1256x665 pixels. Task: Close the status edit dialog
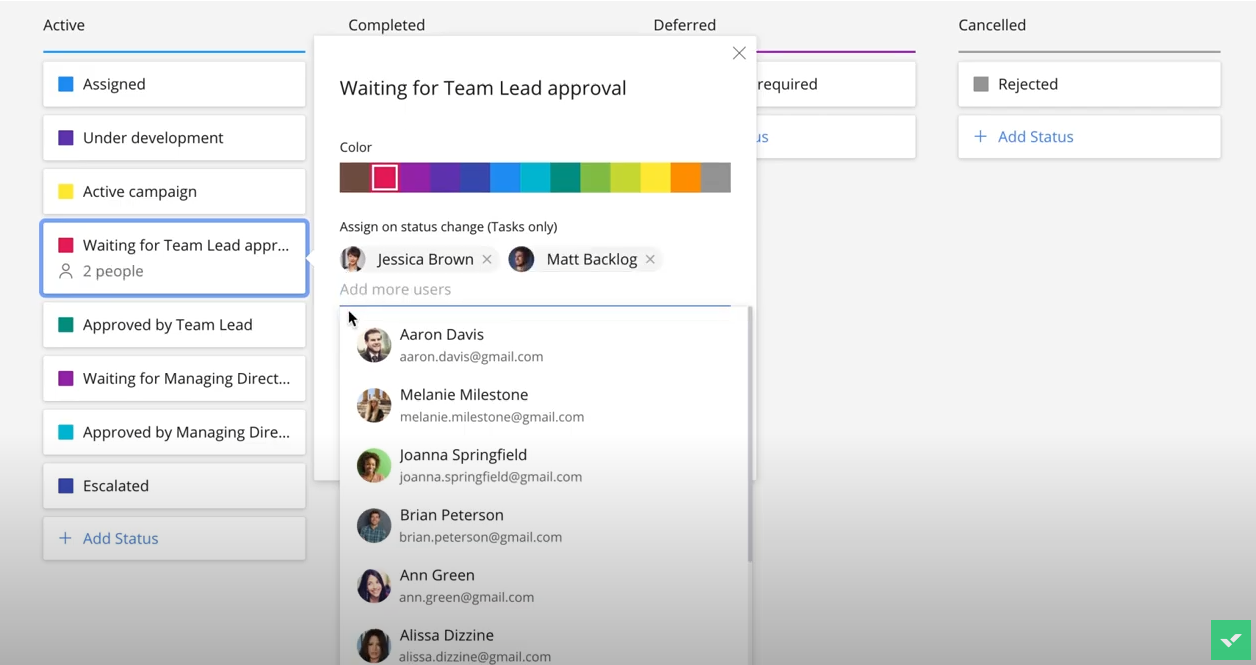tap(739, 53)
